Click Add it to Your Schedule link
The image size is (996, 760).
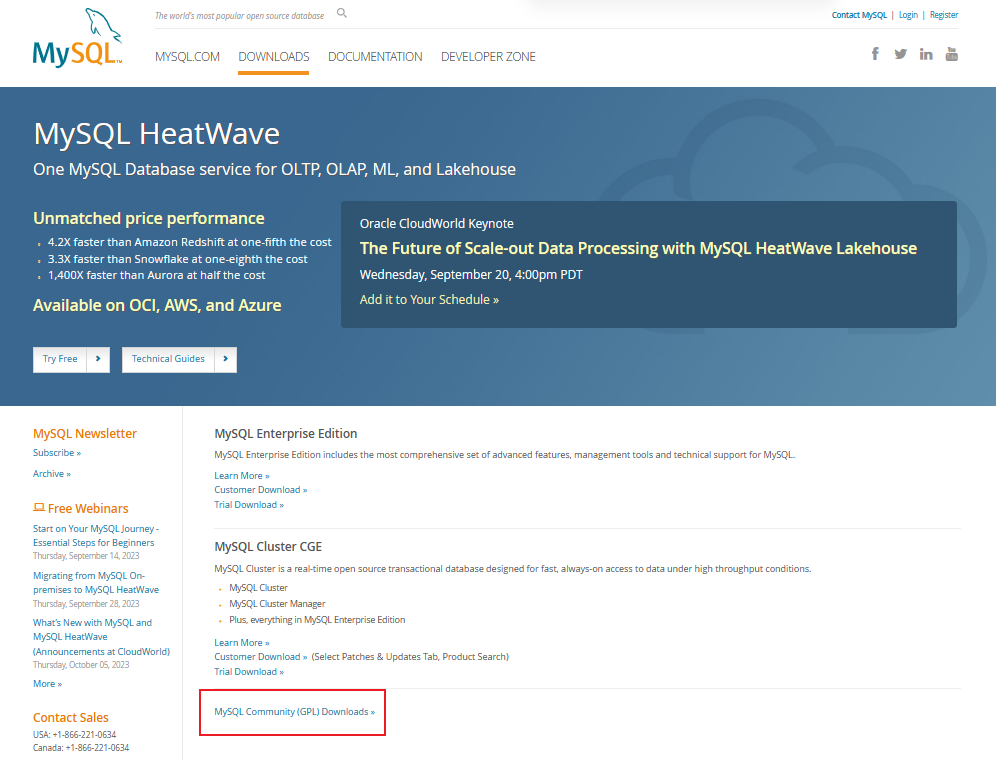coord(429,300)
